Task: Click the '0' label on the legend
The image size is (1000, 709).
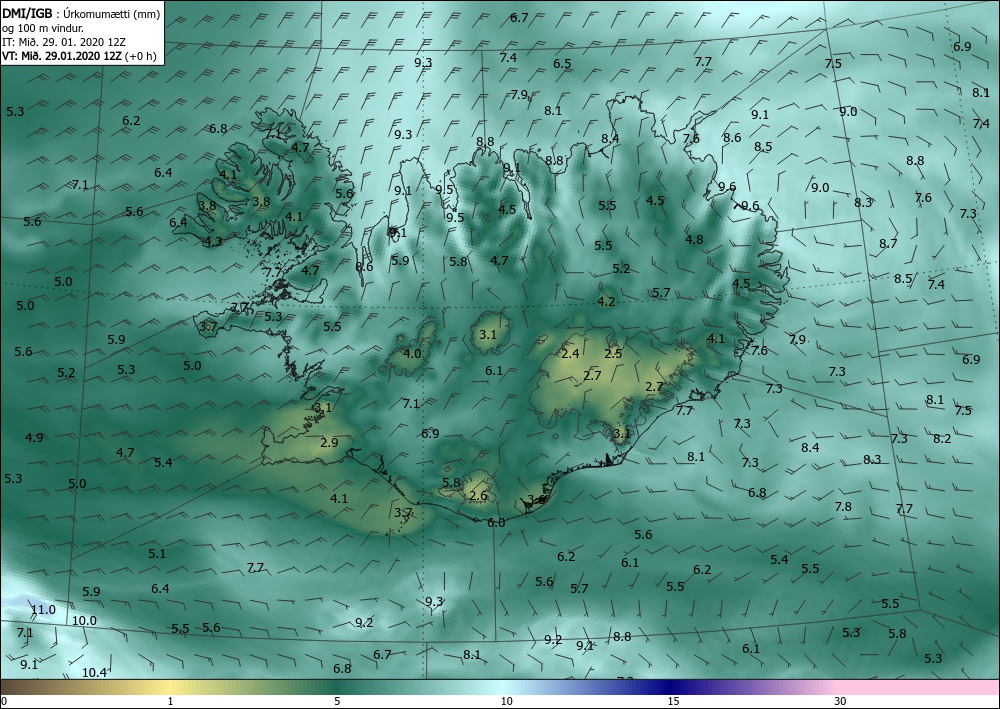Action: (4, 701)
